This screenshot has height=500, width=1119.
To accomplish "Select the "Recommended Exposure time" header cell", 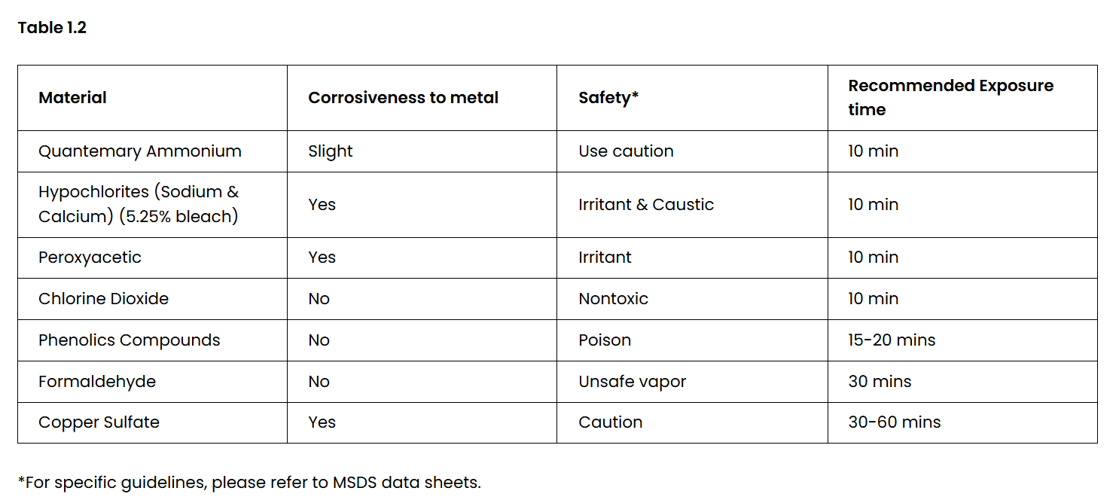I will 950,98.
